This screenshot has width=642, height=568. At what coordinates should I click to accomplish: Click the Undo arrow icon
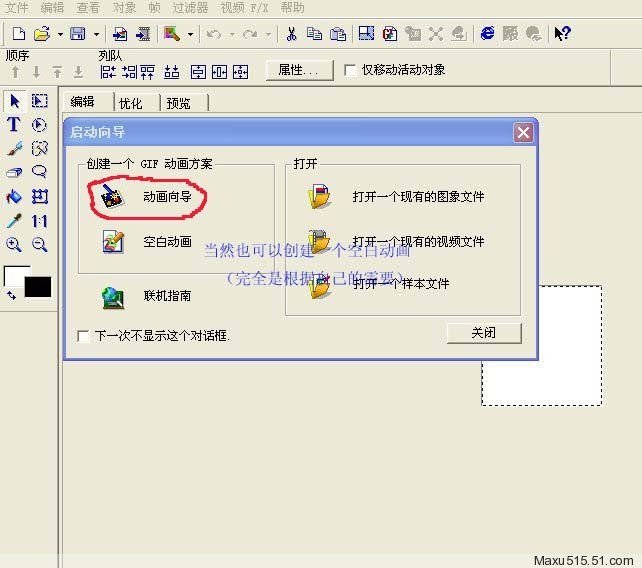point(214,34)
